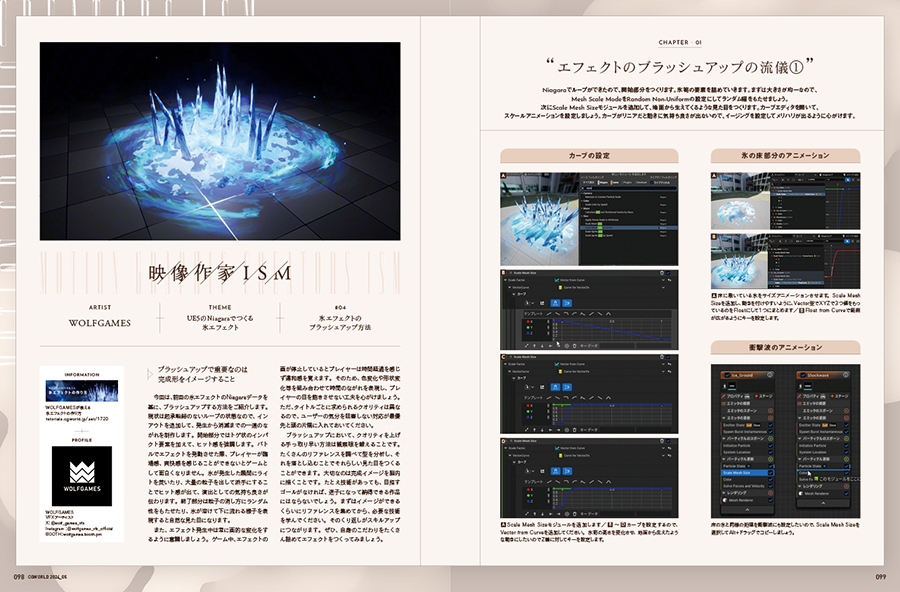Click WOLFGAMES profile logo thumbnail

pos(82,476)
